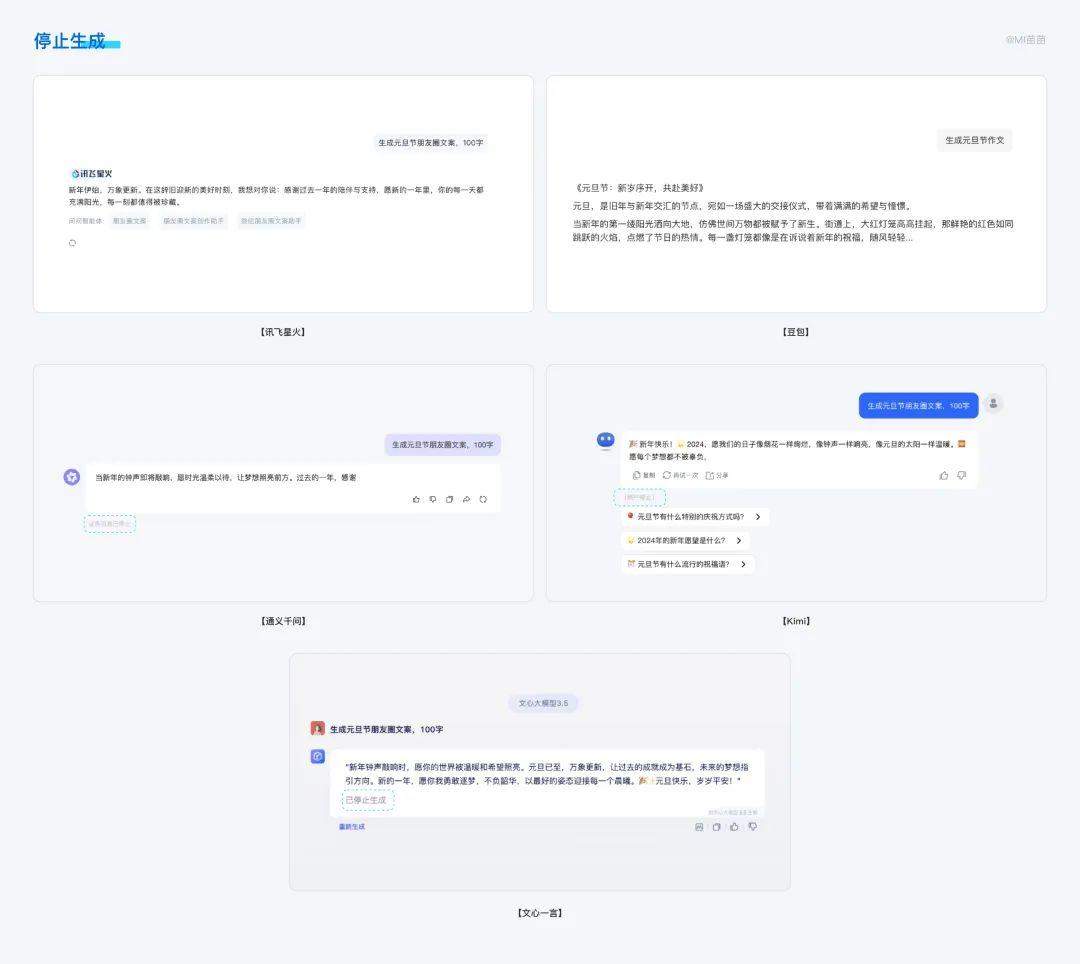This screenshot has width=1080, height=964.
Task: Click the 文心一言 image/save icon
Action: coord(699,827)
